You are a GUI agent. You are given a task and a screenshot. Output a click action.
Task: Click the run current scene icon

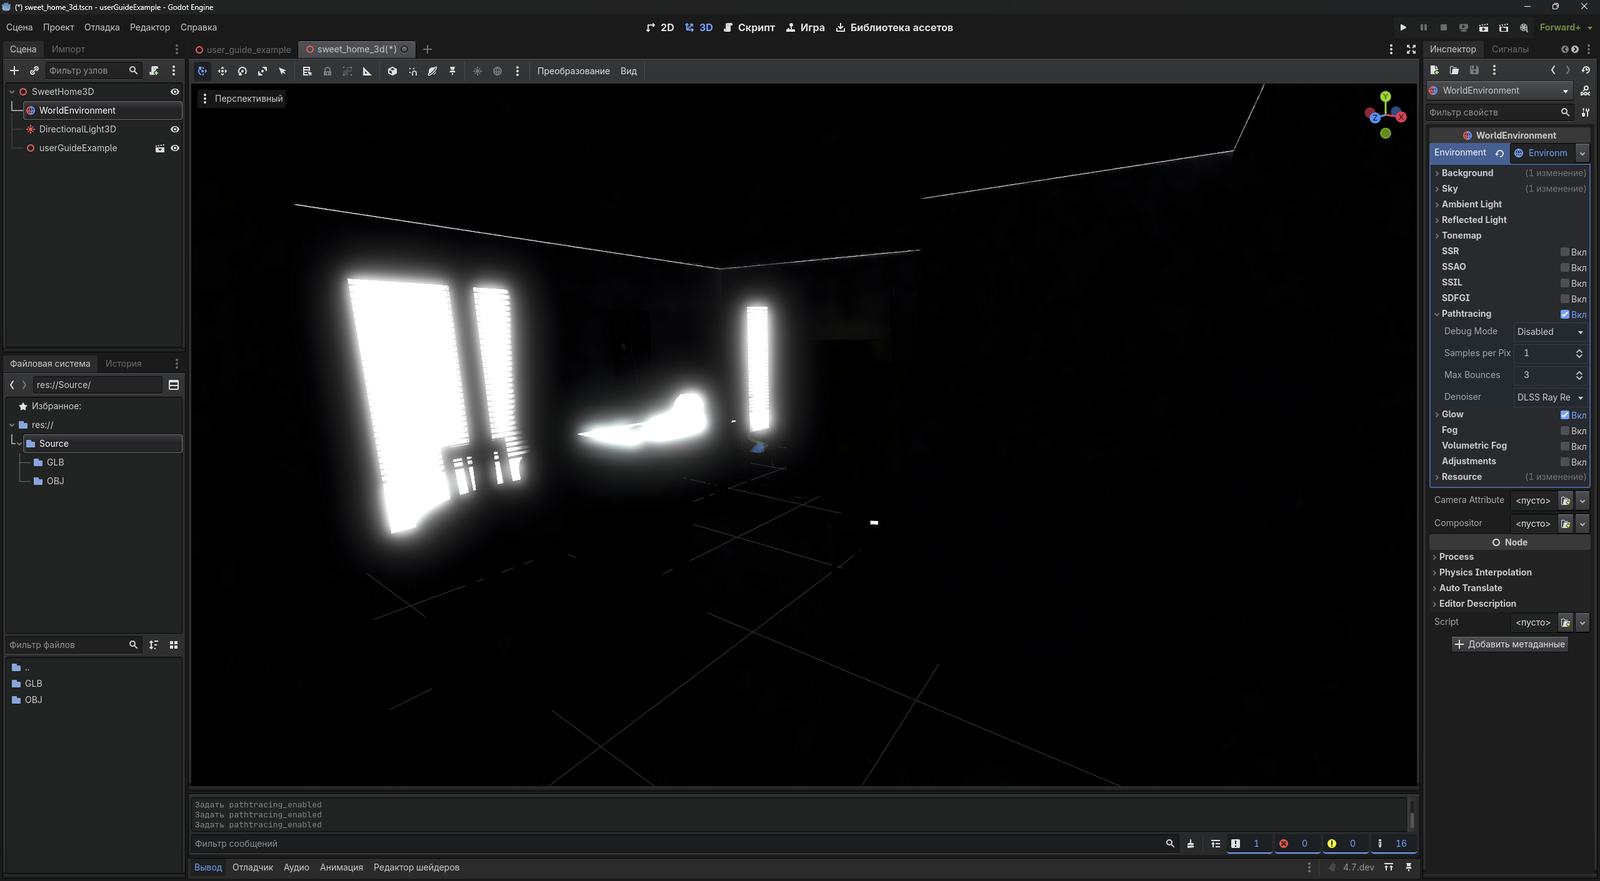click(1483, 28)
